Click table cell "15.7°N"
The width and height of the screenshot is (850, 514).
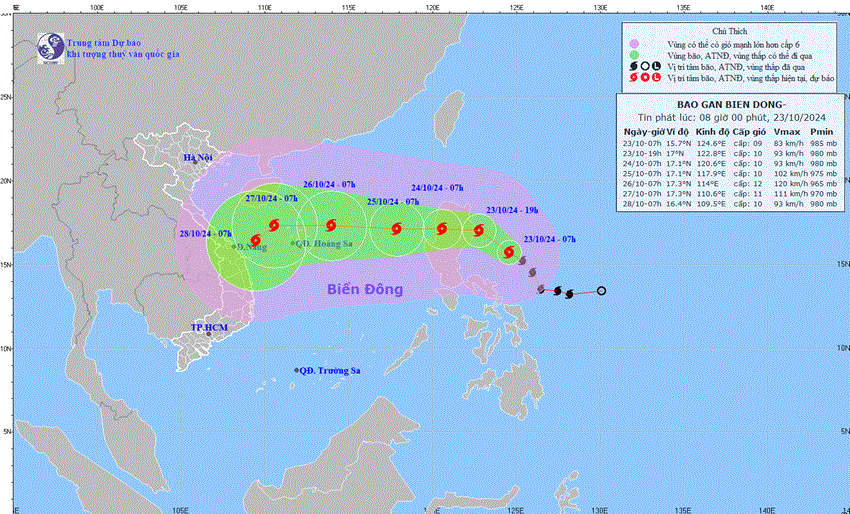(x=679, y=144)
